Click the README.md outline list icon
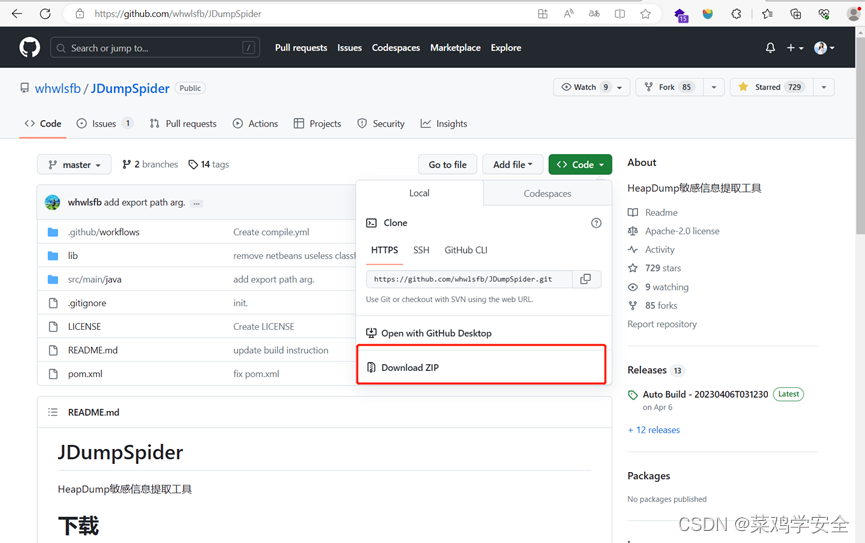 52,412
